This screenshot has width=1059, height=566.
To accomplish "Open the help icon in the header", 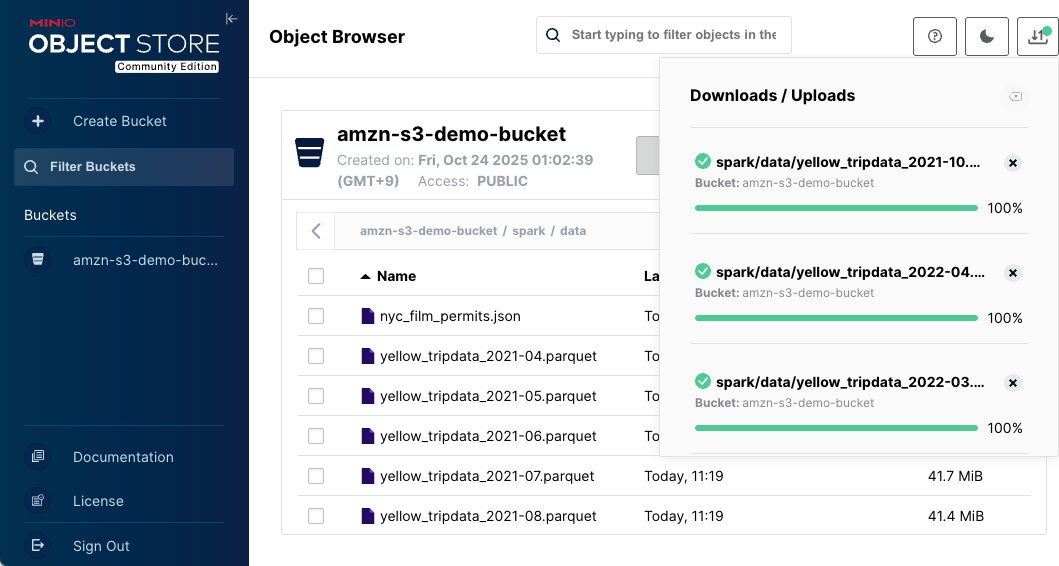I will tap(935, 36).
